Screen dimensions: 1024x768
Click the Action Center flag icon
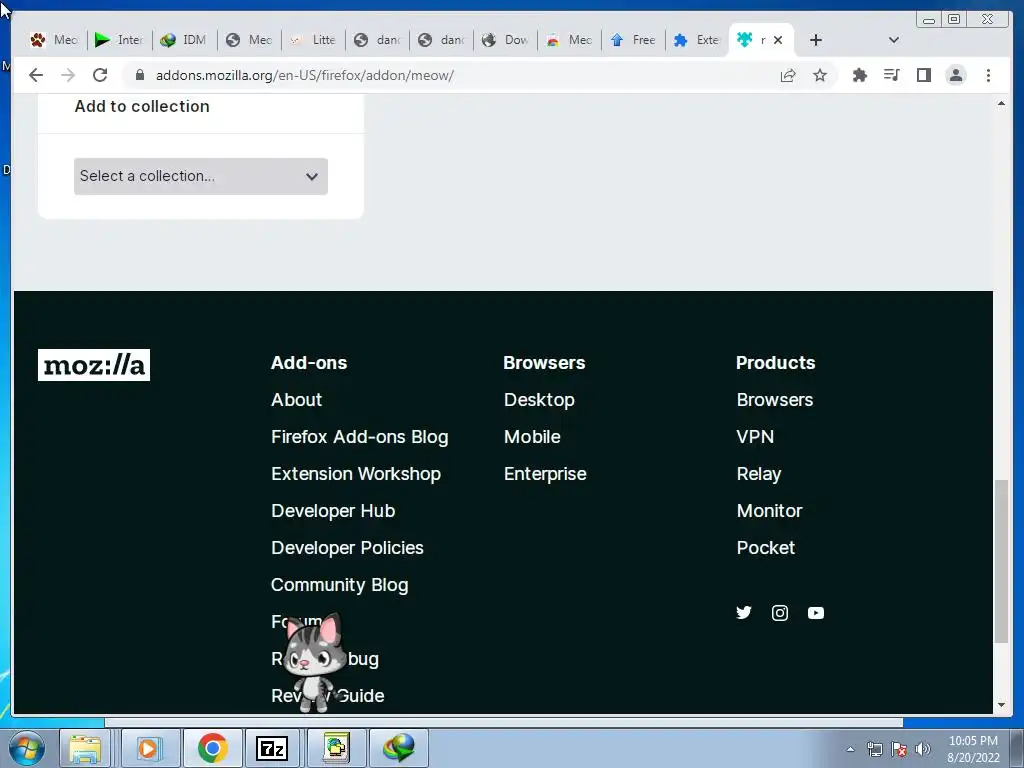899,749
